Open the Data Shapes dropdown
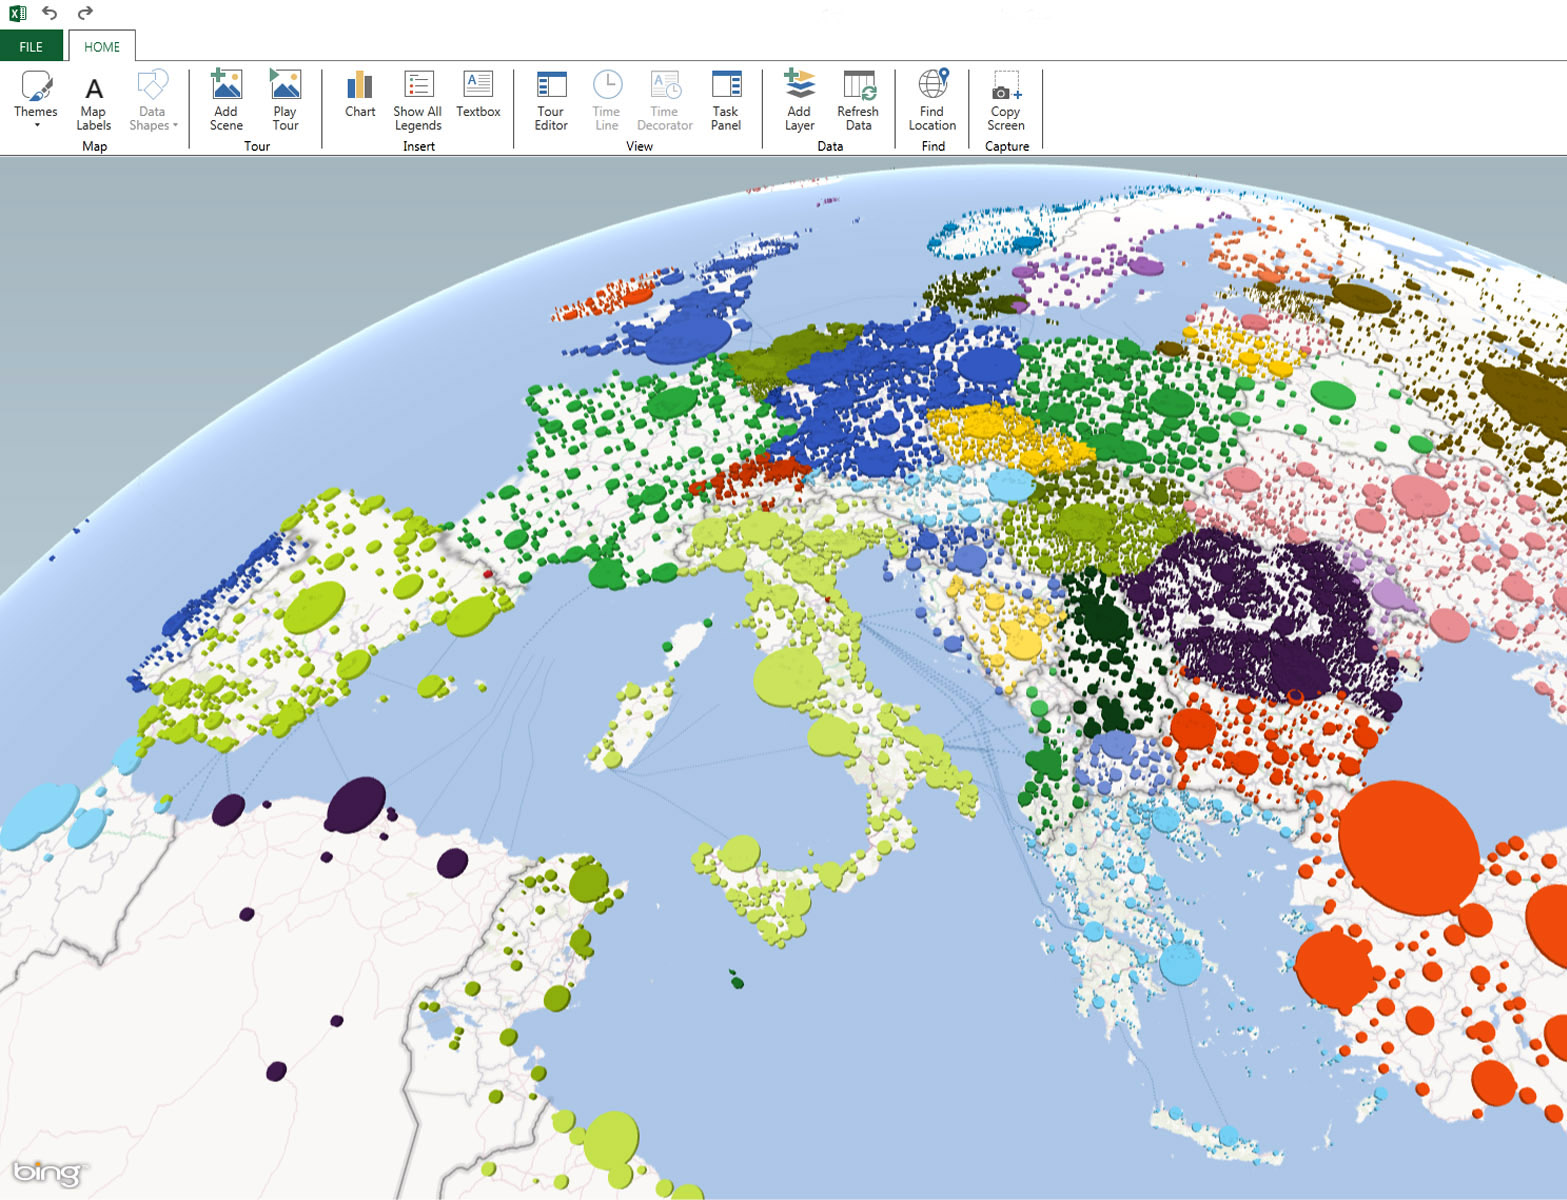1567x1200 pixels. pos(174,125)
